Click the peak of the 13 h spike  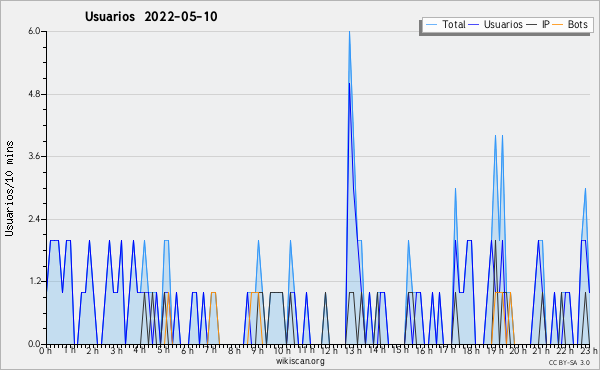click(349, 32)
